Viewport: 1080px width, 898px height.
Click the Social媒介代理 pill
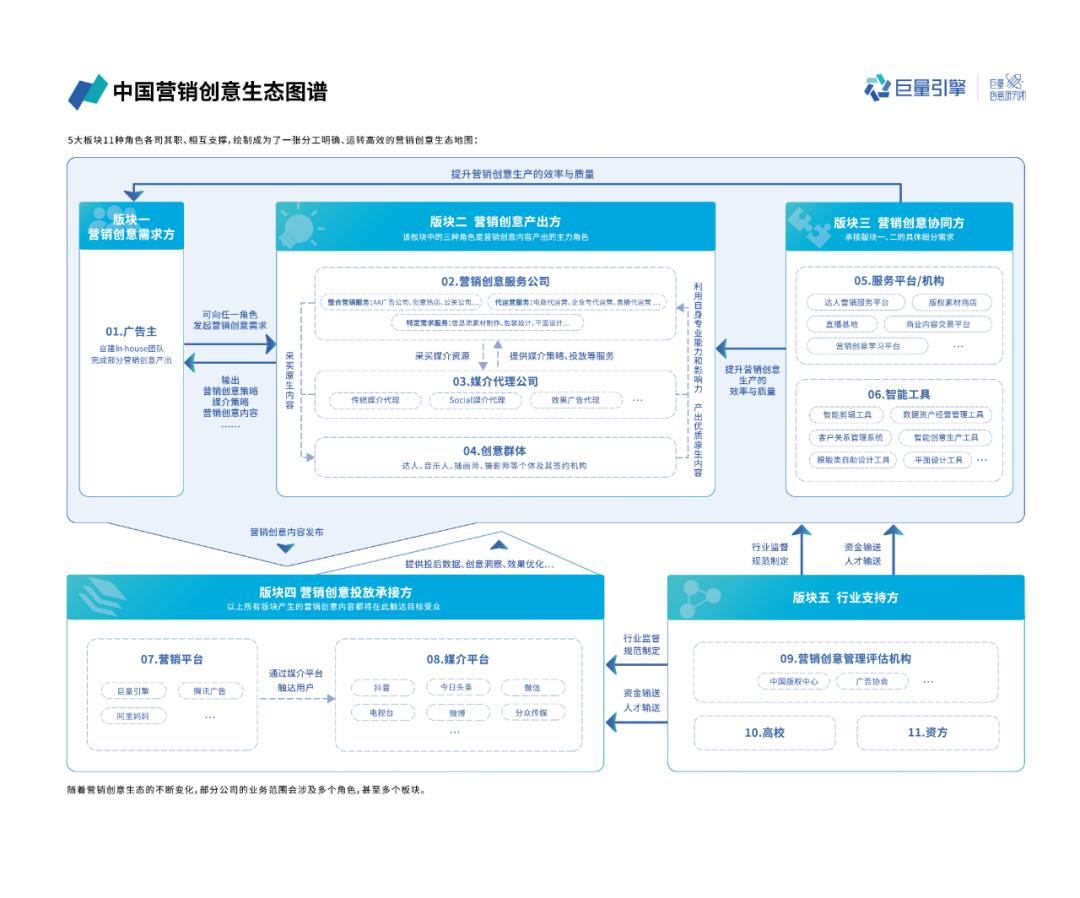click(x=477, y=400)
